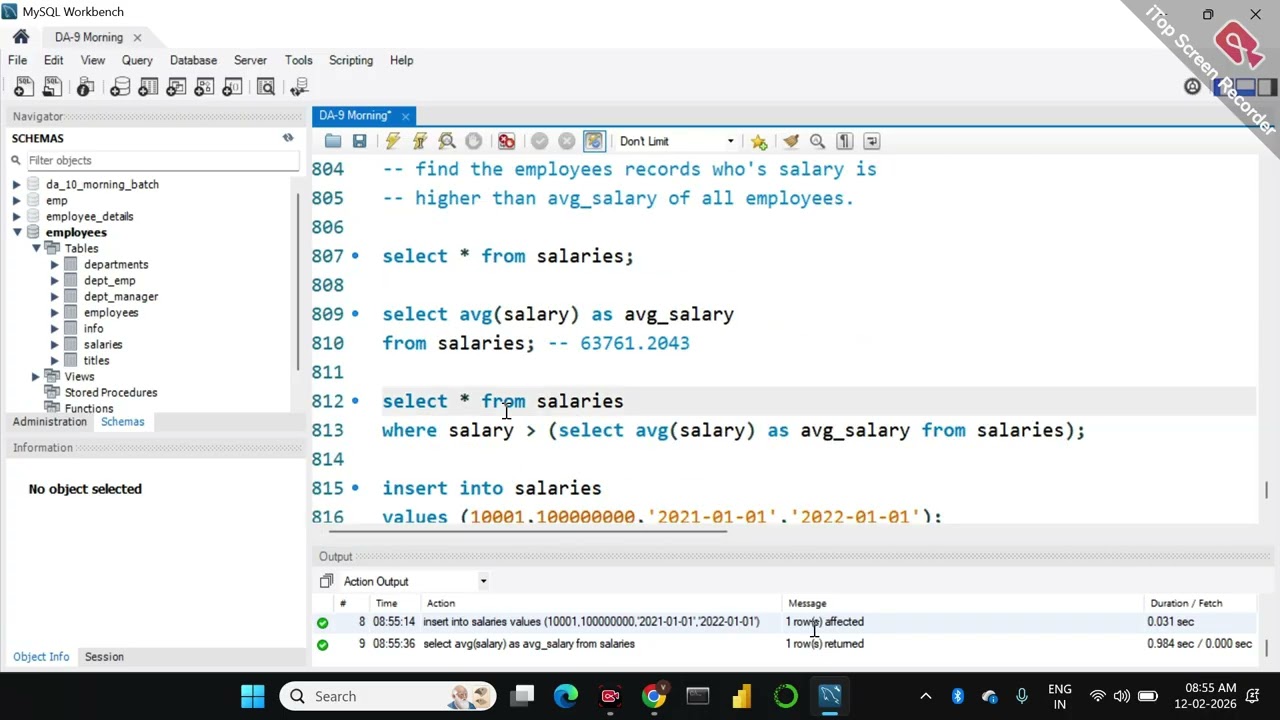This screenshot has height=720, width=1280.
Task: Open output type copy icon
Action: click(x=326, y=581)
